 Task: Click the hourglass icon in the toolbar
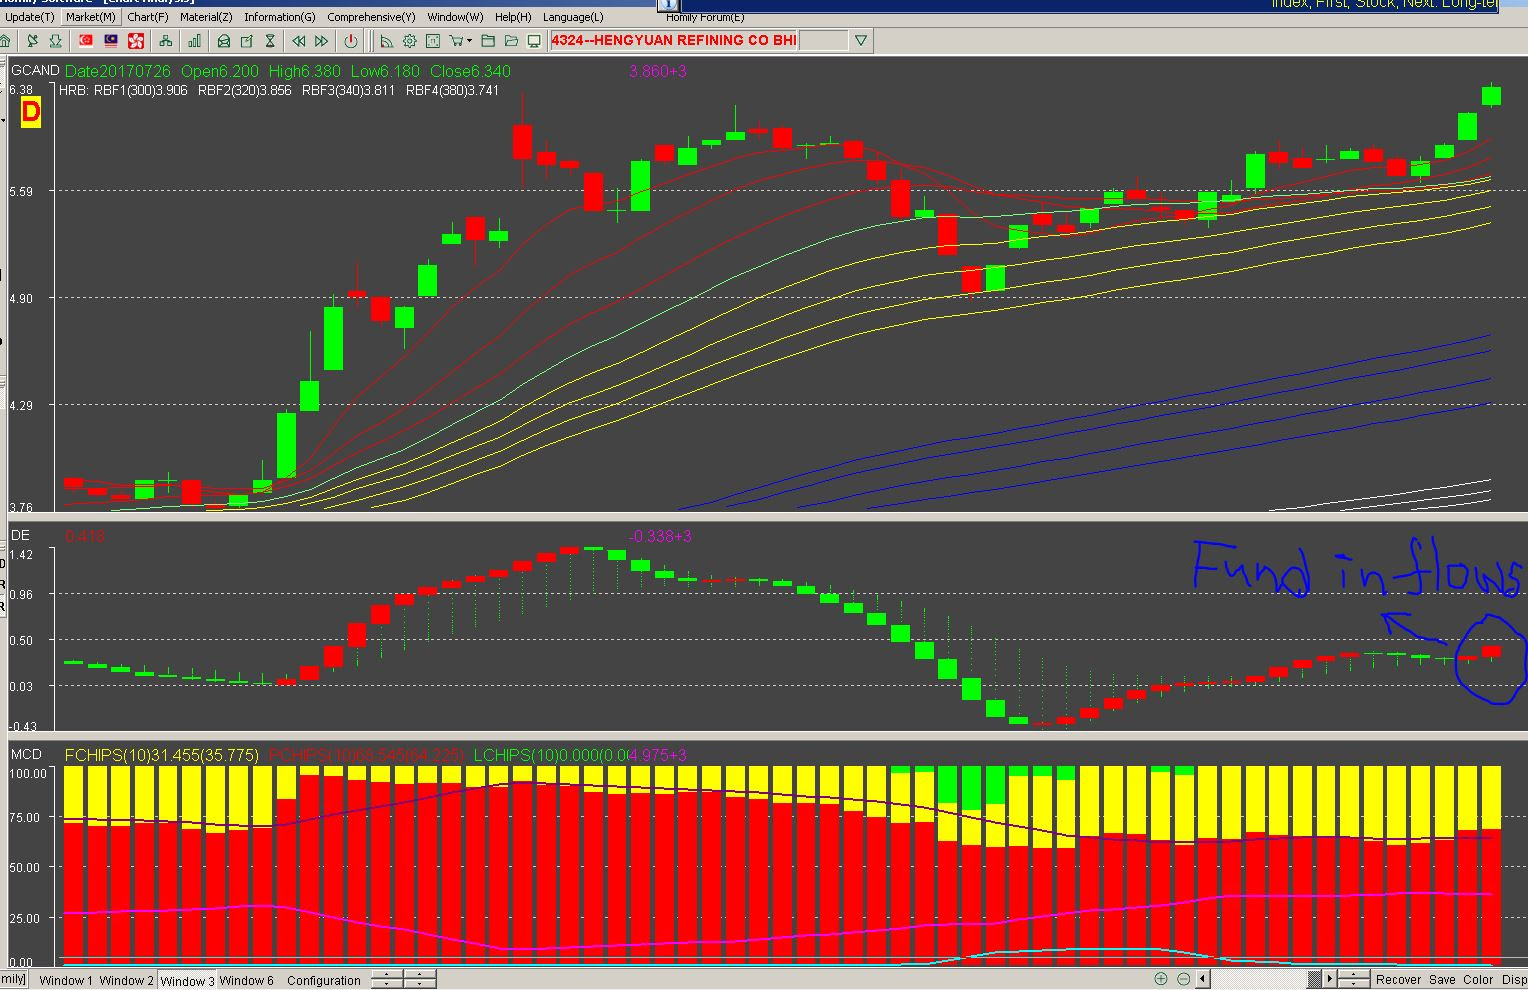[x=270, y=41]
